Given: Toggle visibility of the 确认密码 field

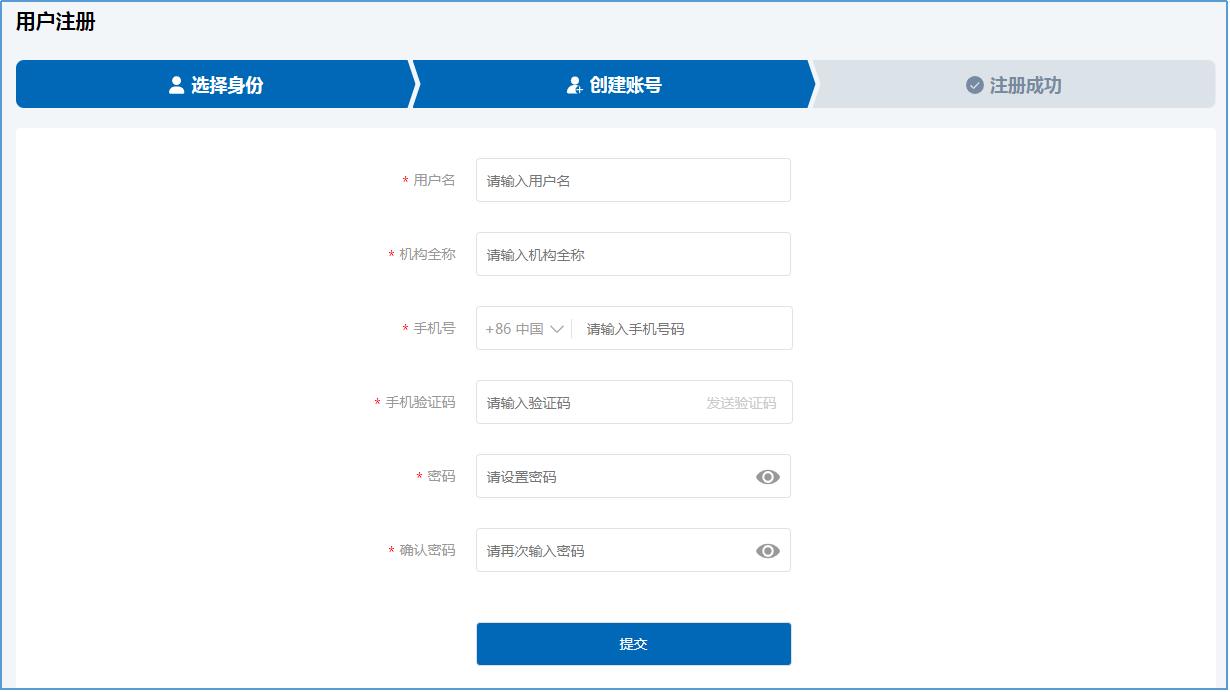Looking at the screenshot, I should [x=767, y=550].
